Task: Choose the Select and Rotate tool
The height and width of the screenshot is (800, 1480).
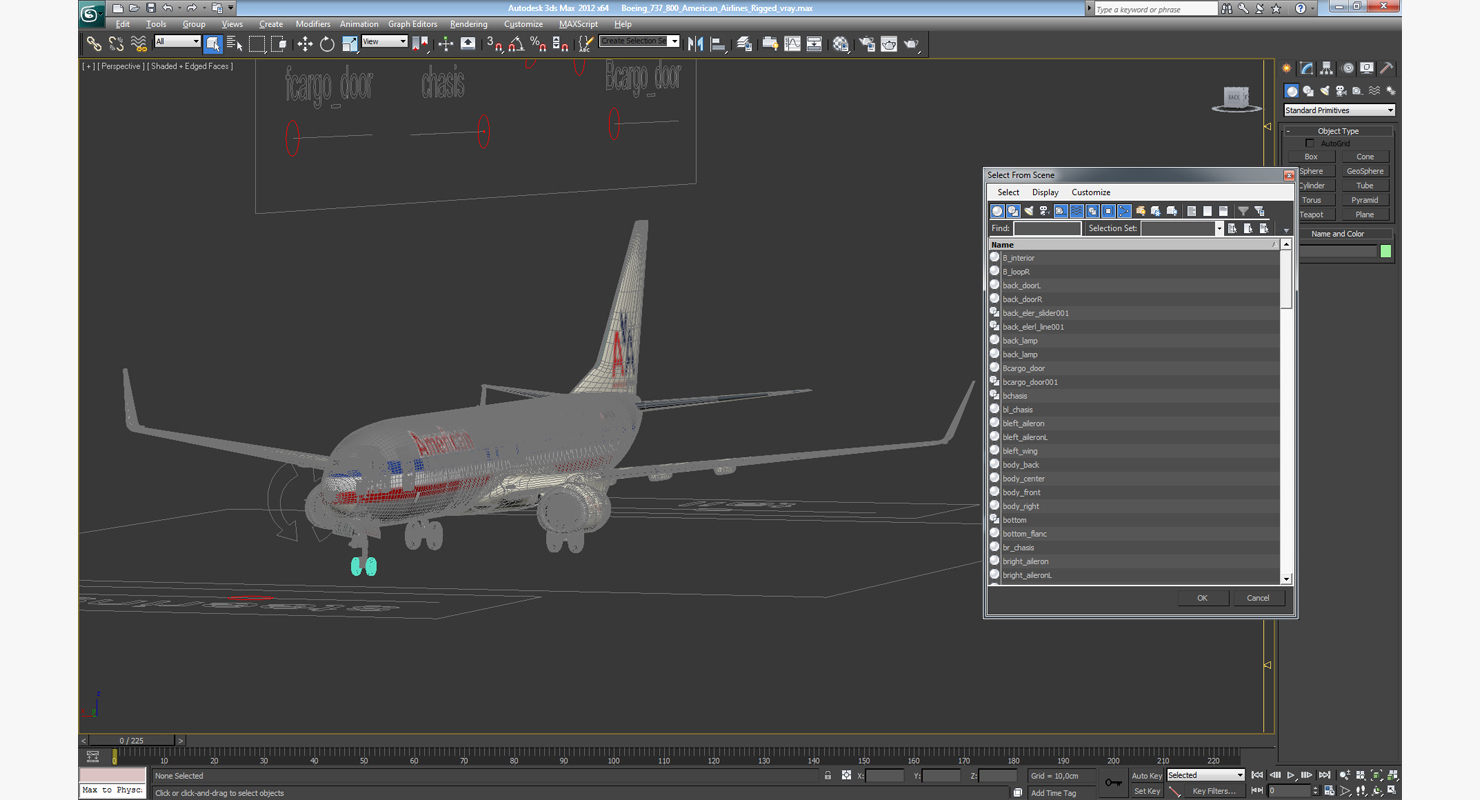Action: pos(327,43)
